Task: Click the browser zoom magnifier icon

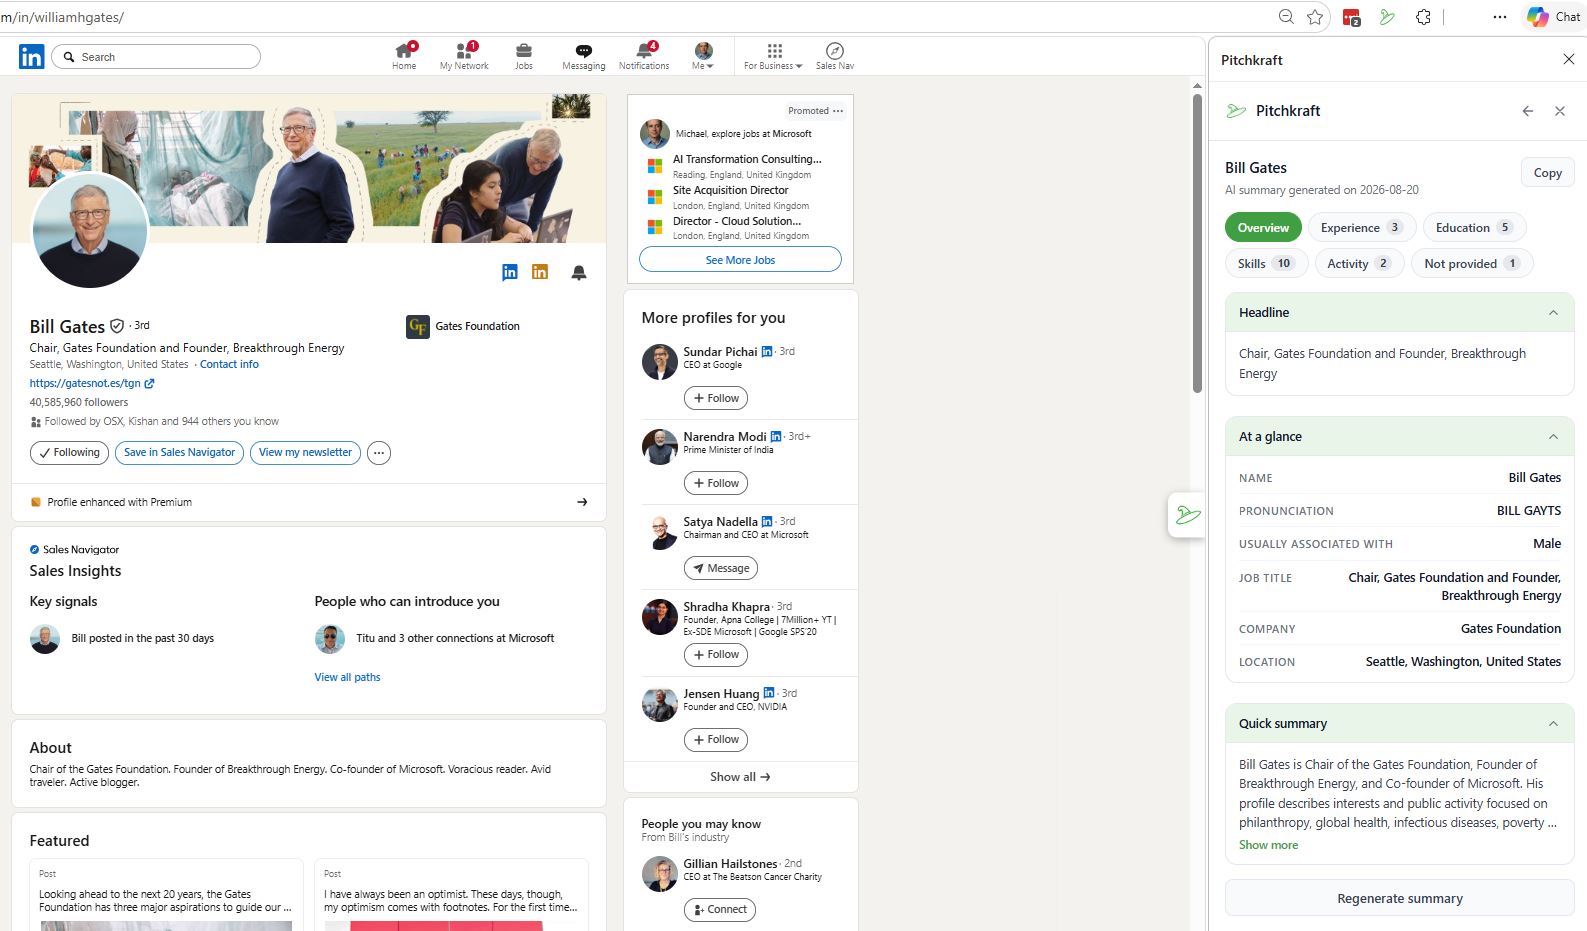Action: pyautogui.click(x=1286, y=17)
